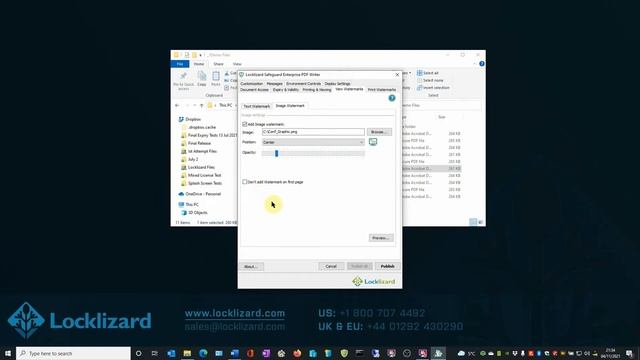The height and width of the screenshot is (360, 640).
Task: Click Select all in Explorer ribbon
Action: point(428,73)
